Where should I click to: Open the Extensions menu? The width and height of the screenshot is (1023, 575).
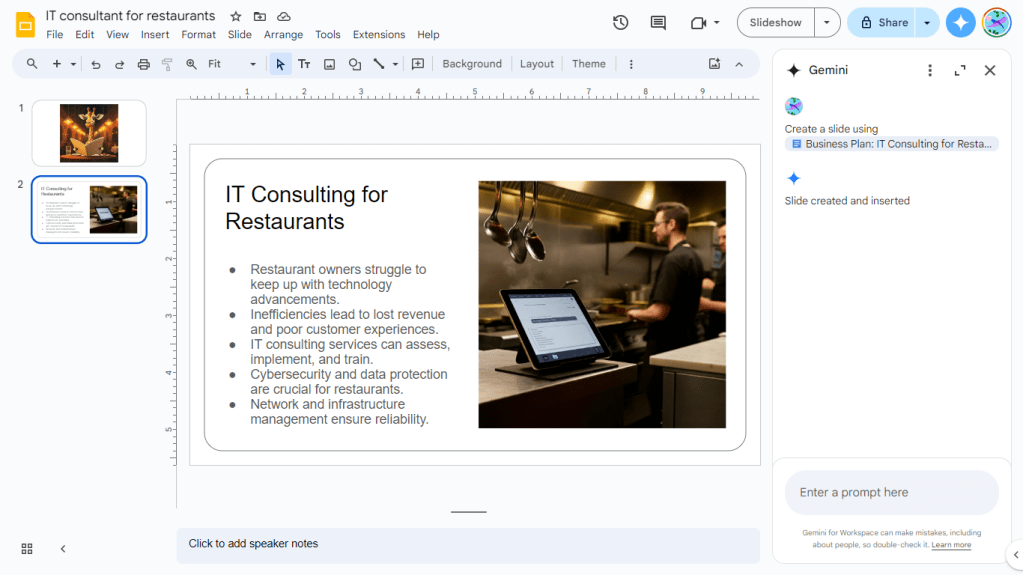click(x=379, y=34)
